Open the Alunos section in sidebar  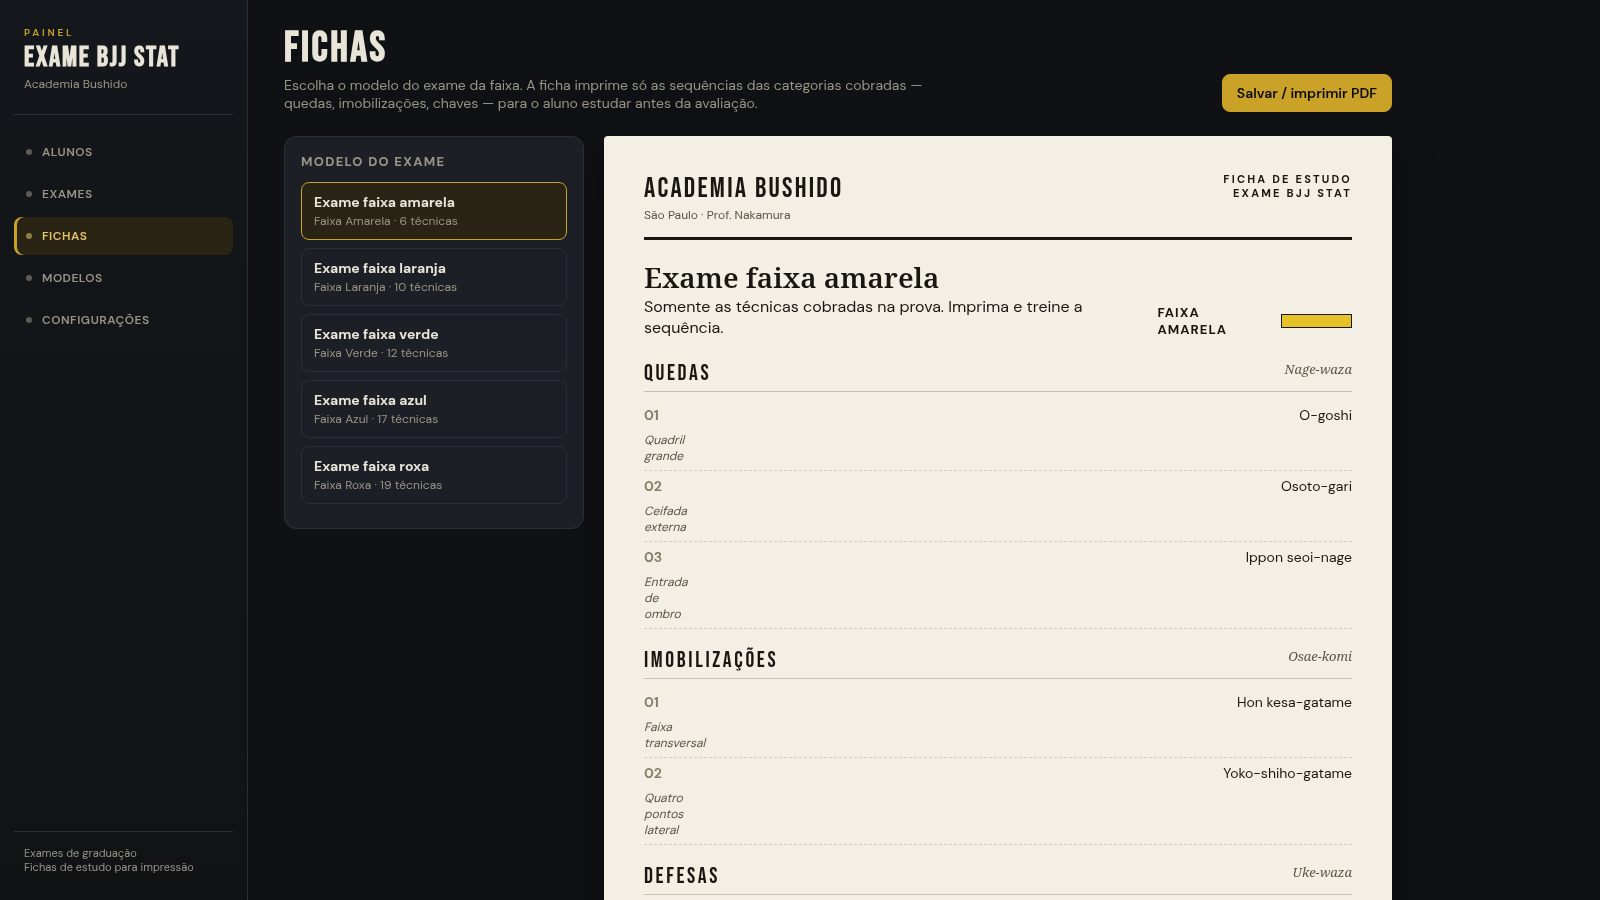(x=123, y=152)
